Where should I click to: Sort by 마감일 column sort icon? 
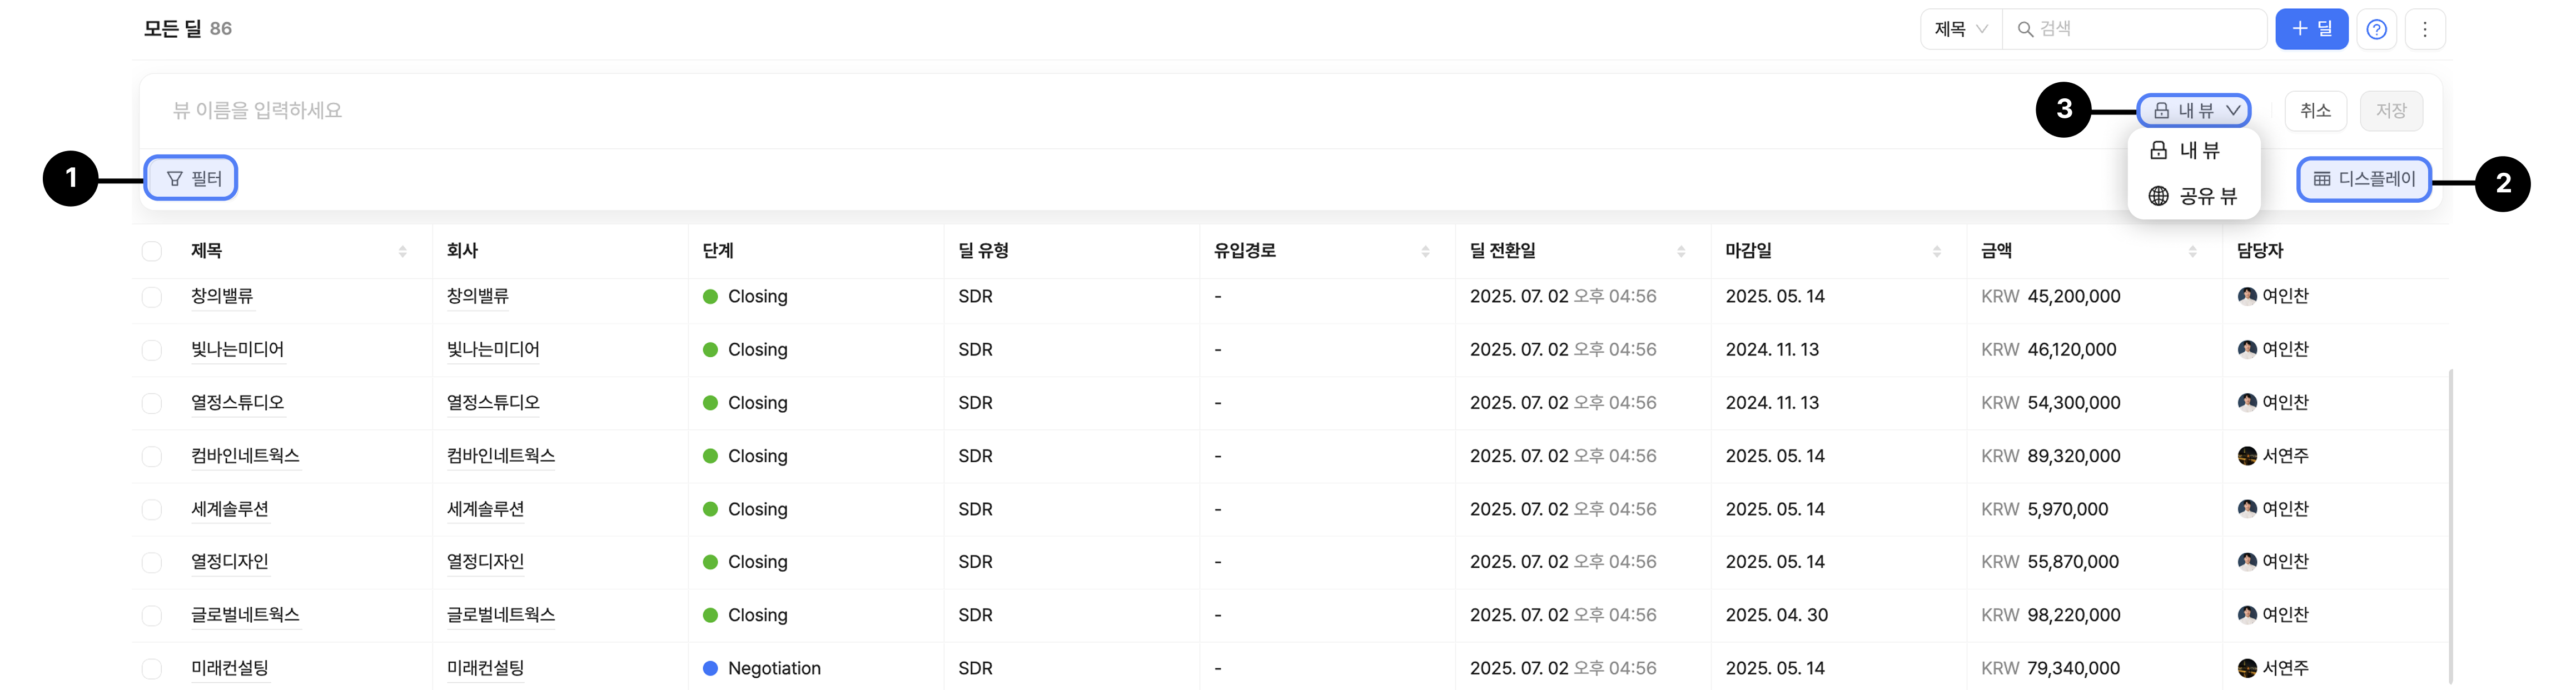(1937, 251)
